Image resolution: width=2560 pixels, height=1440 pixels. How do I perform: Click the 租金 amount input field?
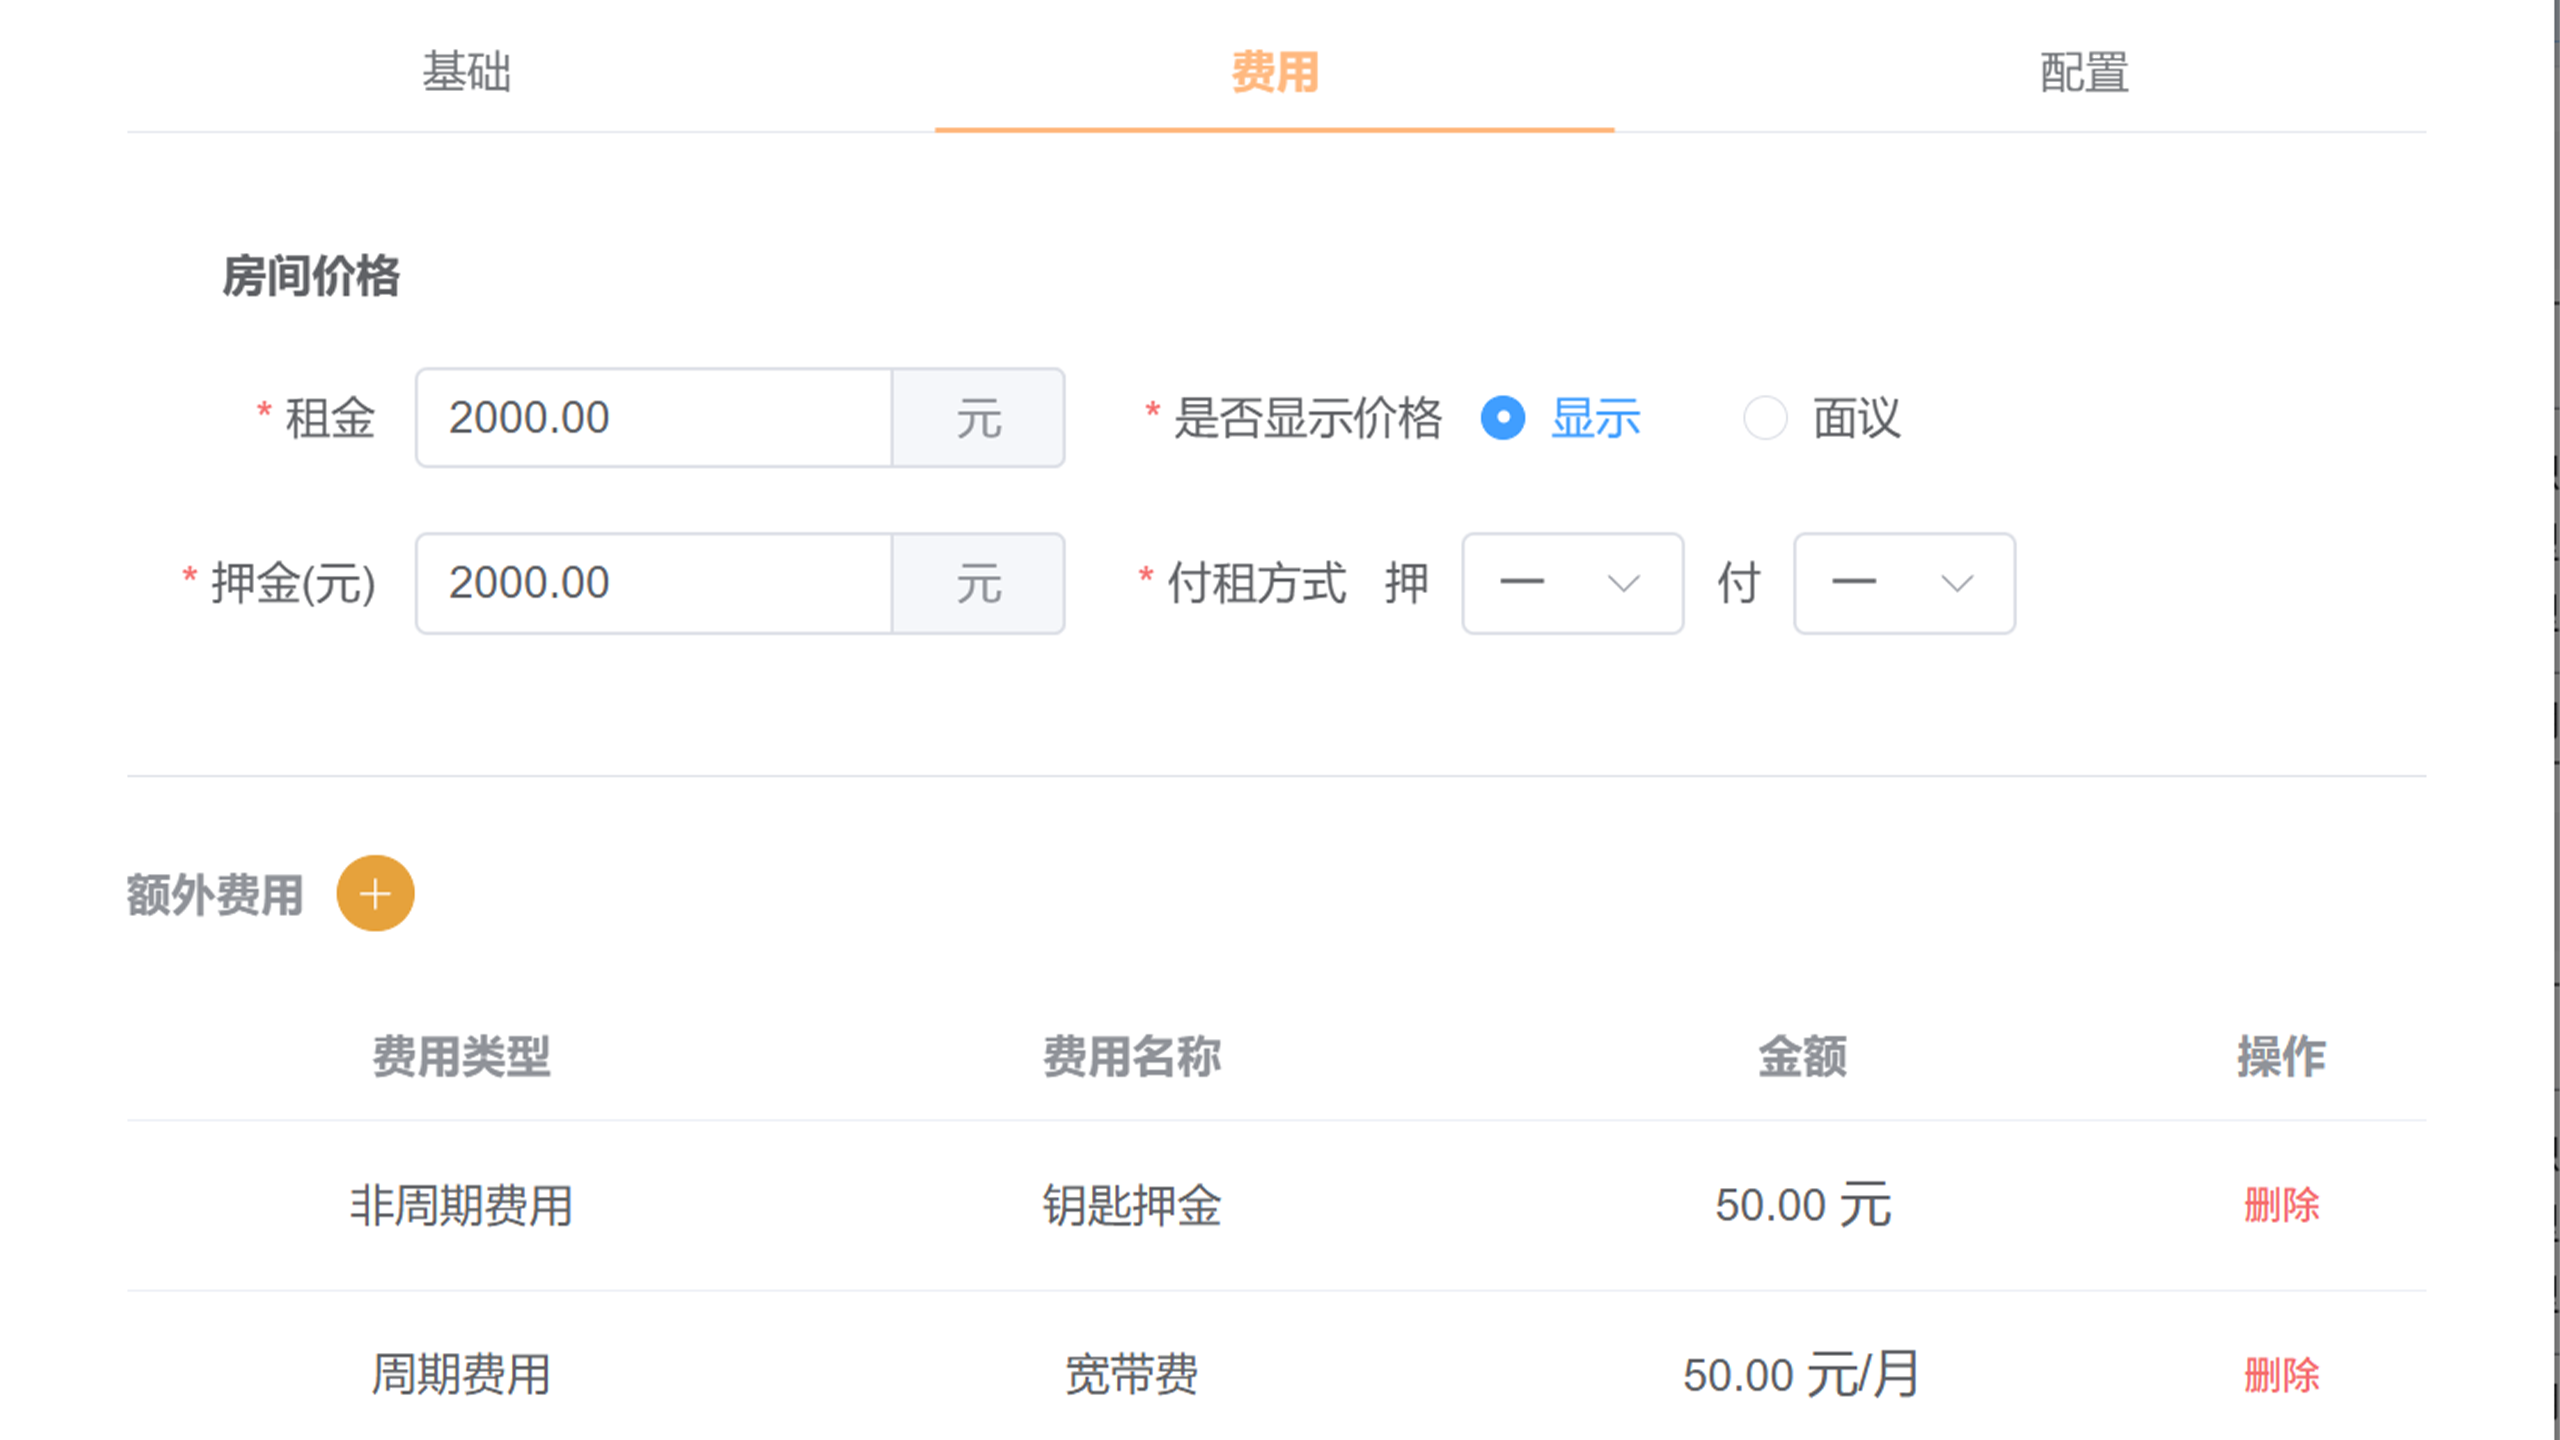point(654,418)
